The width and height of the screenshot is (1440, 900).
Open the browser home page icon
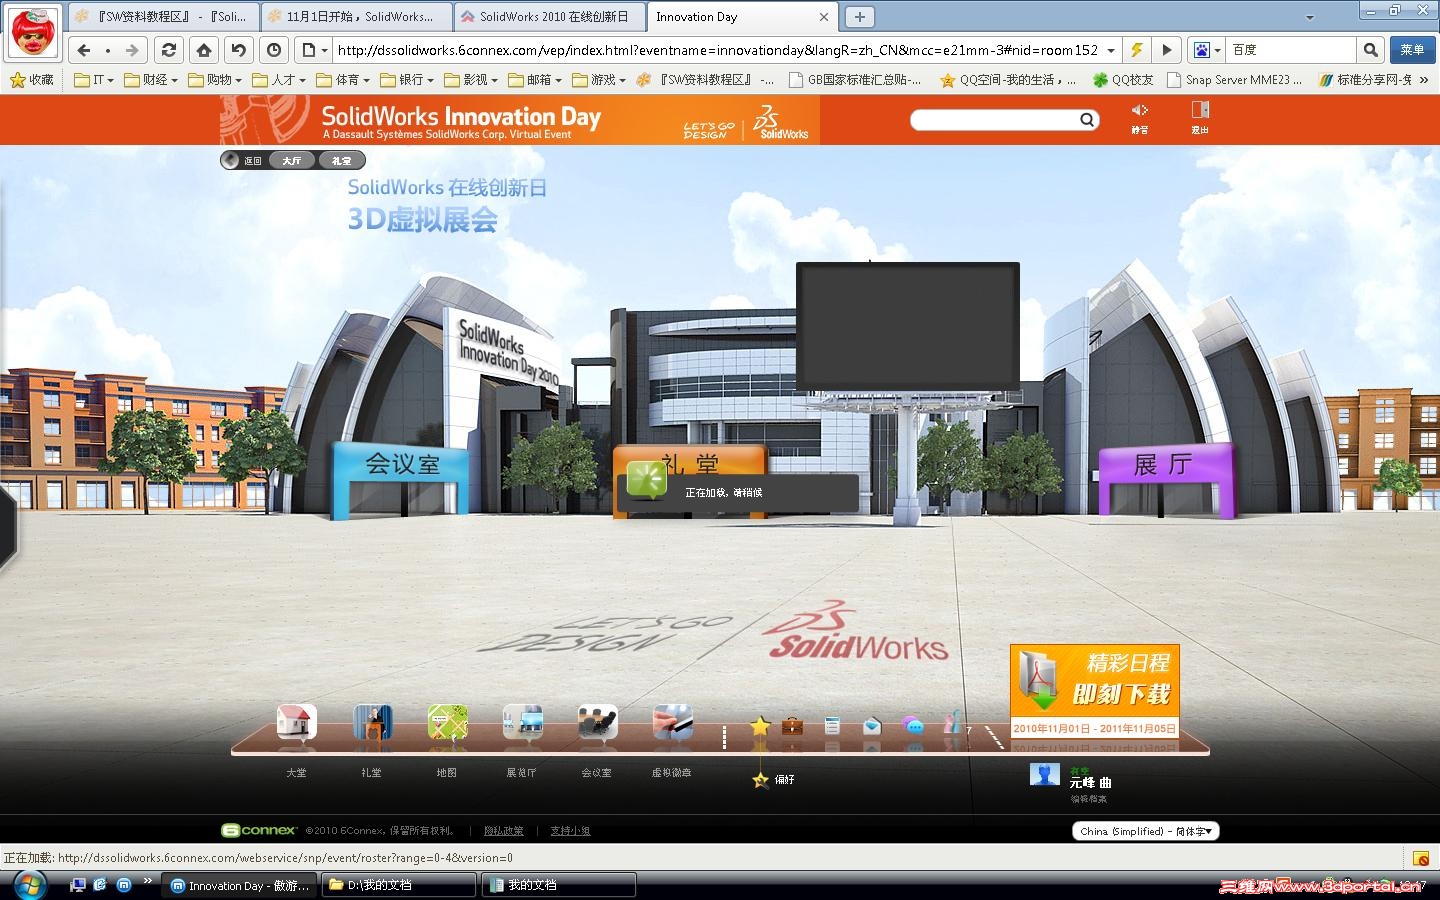coord(204,50)
